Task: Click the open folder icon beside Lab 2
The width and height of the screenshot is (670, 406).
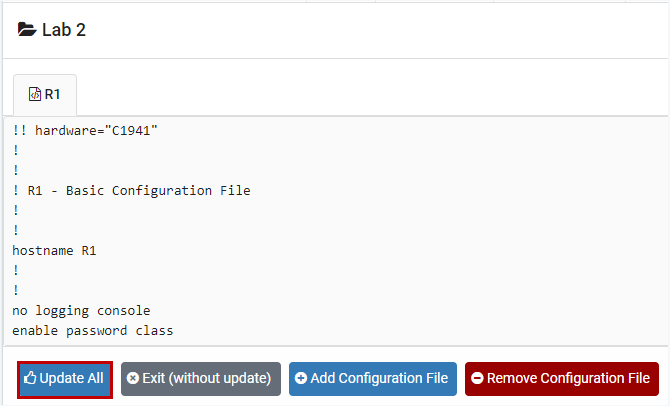Action: (27, 30)
